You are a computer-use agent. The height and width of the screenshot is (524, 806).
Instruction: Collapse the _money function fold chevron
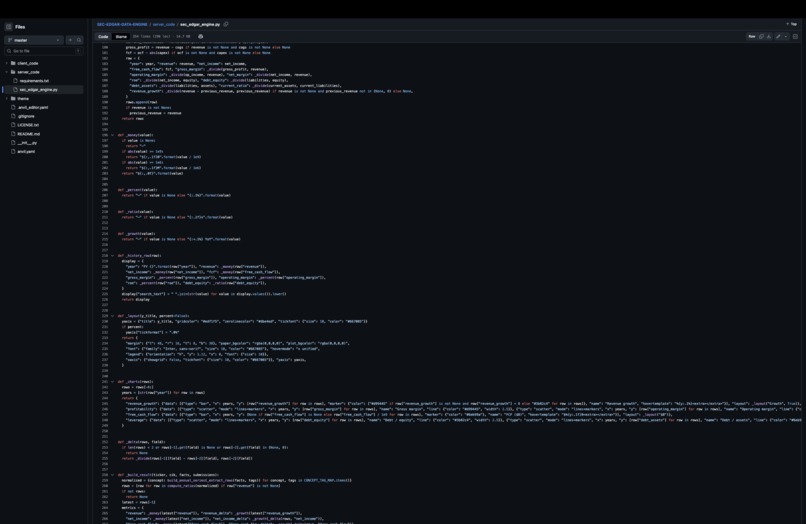(x=113, y=135)
